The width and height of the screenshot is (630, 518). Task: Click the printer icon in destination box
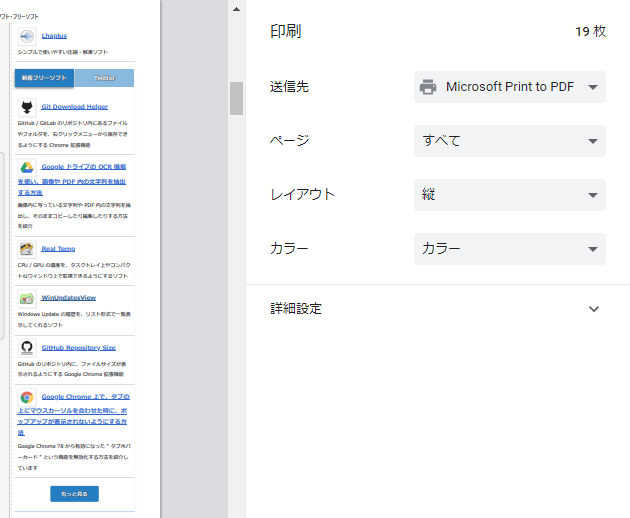pos(428,87)
